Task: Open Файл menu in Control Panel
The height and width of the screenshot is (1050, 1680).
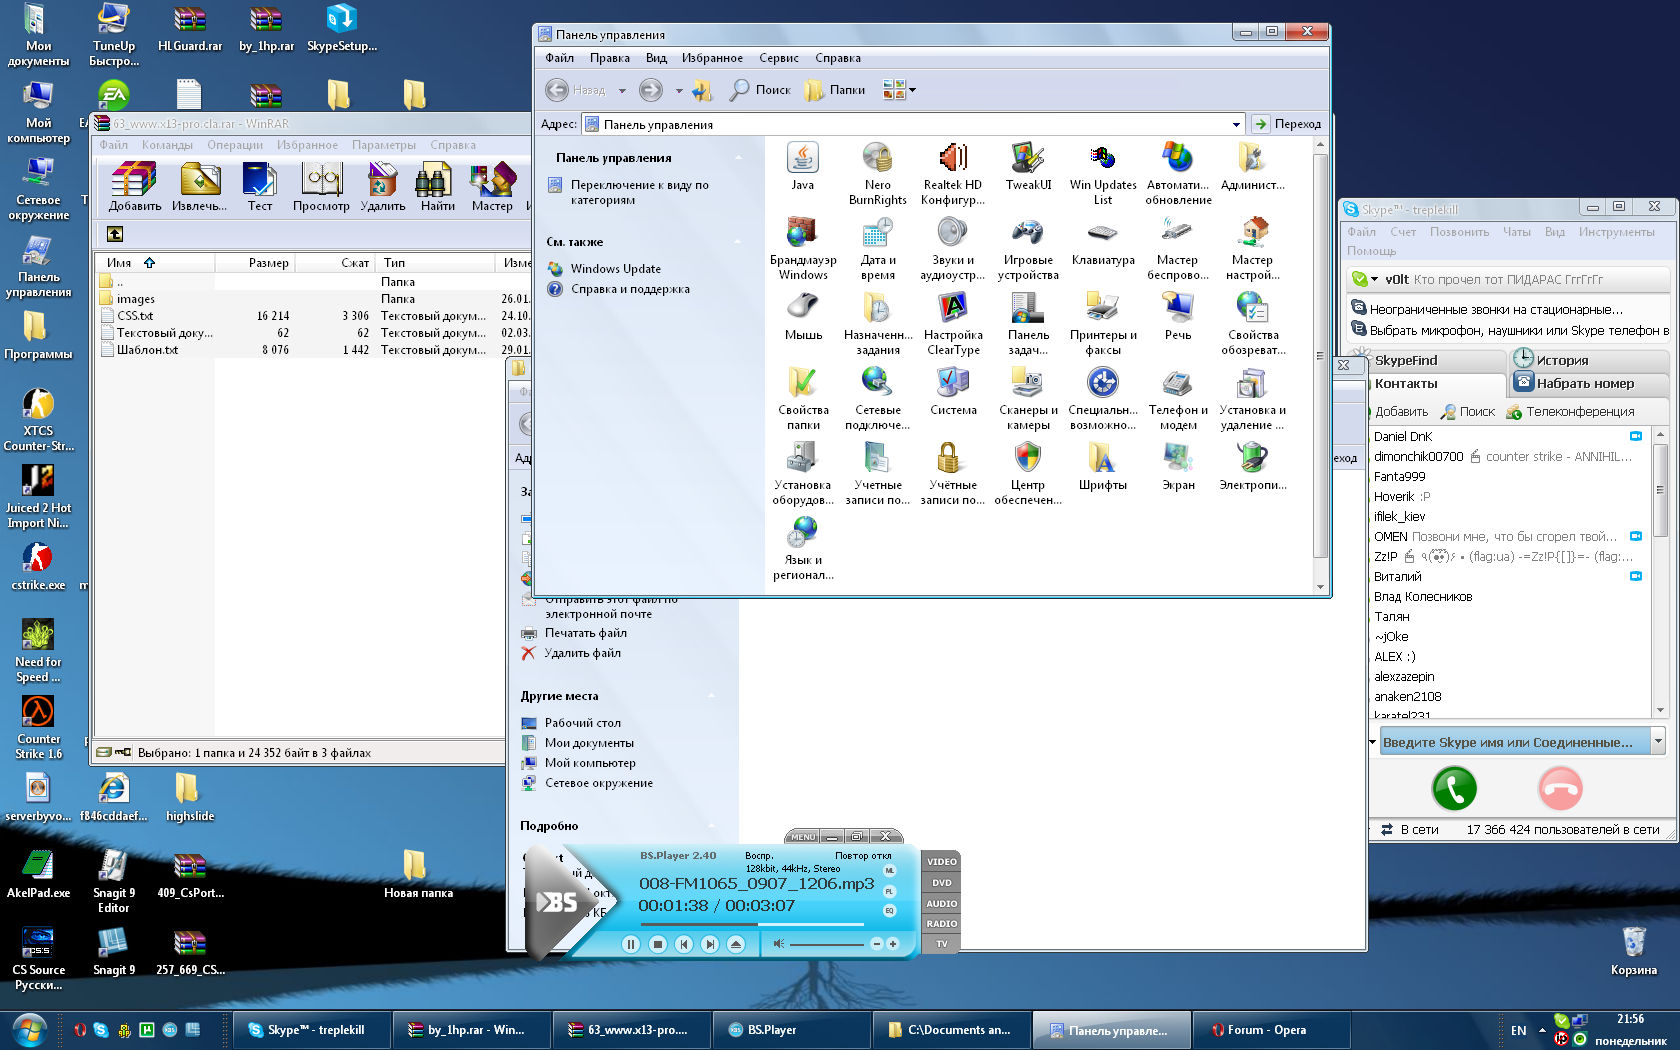Action: click(559, 58)
